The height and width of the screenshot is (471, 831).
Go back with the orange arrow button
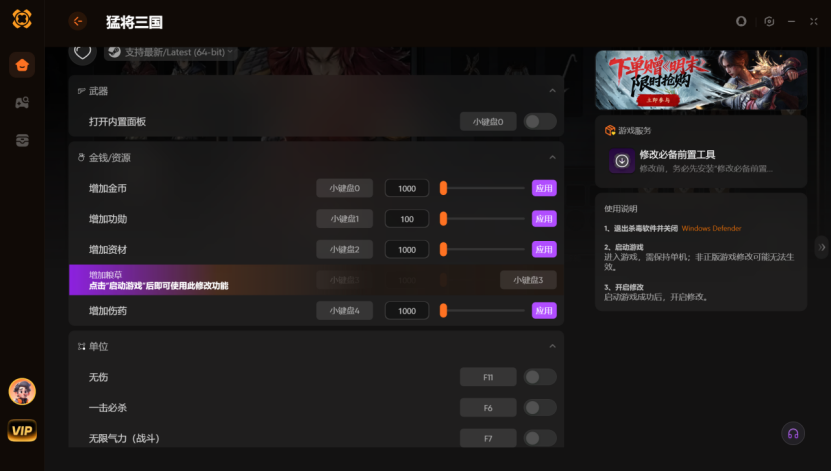78,22
